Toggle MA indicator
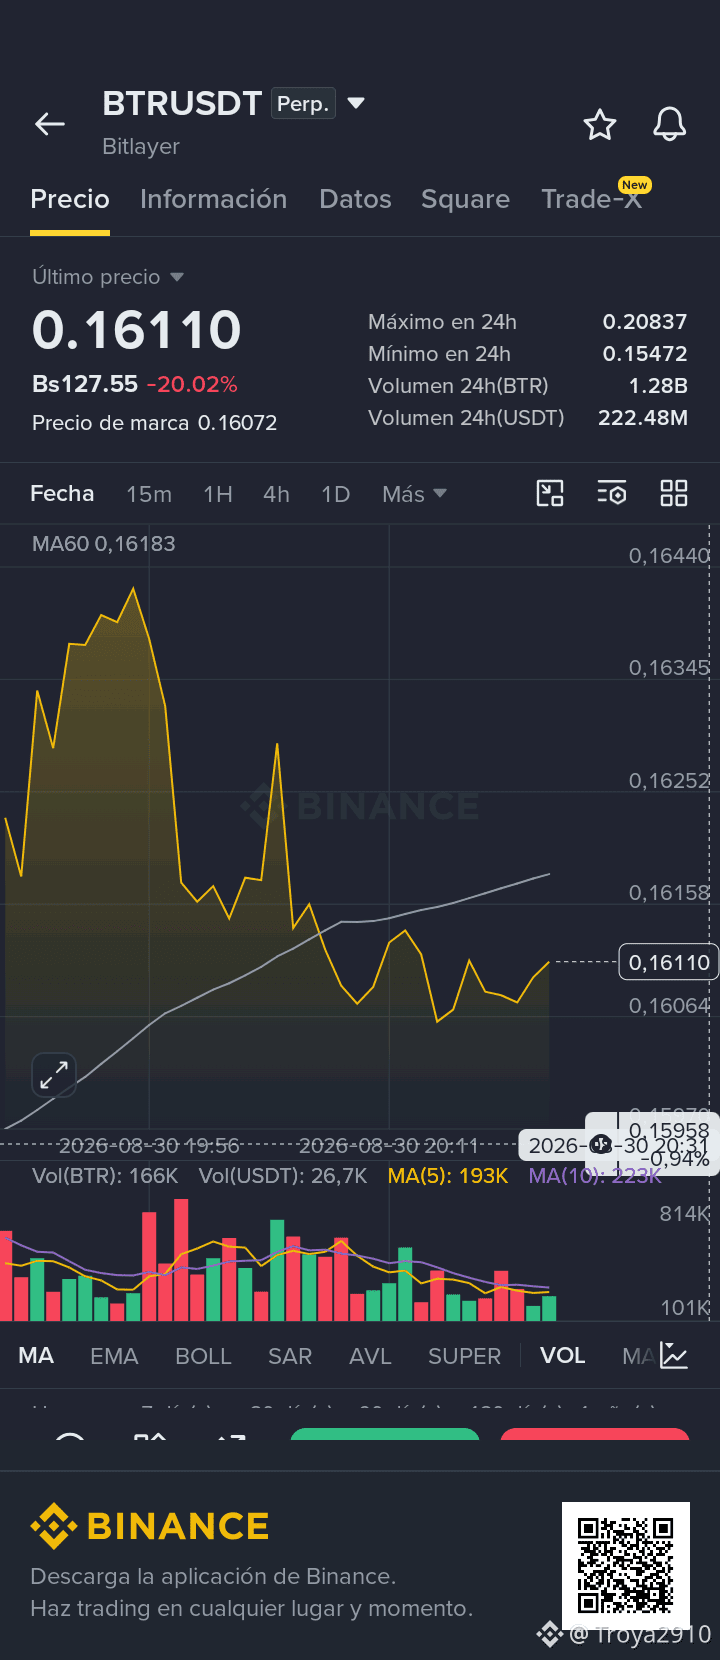 tap(36, 1356)
